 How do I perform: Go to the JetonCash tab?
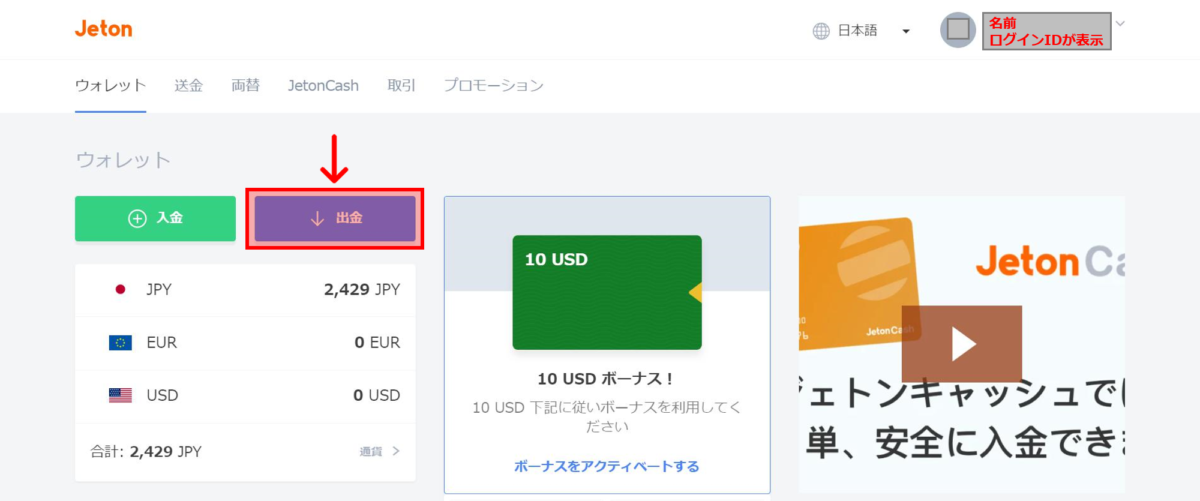(x=323, y=86)
